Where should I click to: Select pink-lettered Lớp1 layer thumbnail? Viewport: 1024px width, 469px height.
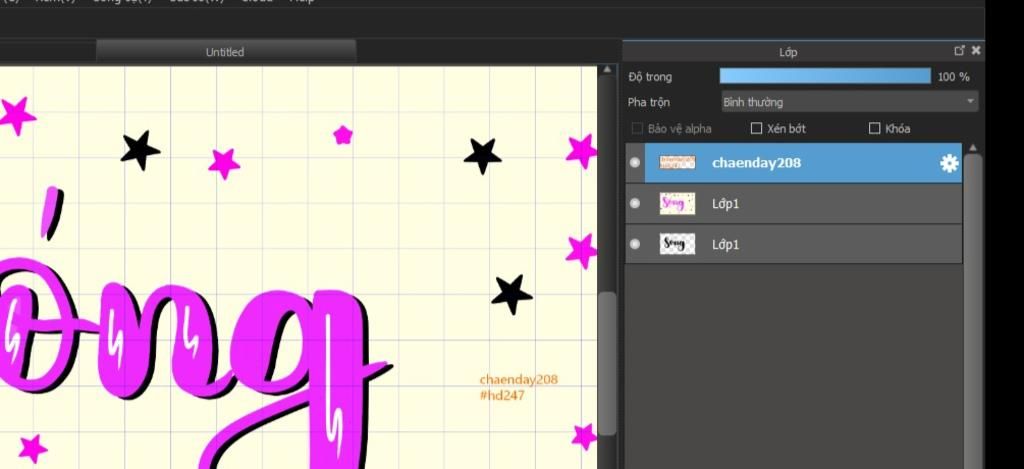pyautogui.click(x=677, y=204)
